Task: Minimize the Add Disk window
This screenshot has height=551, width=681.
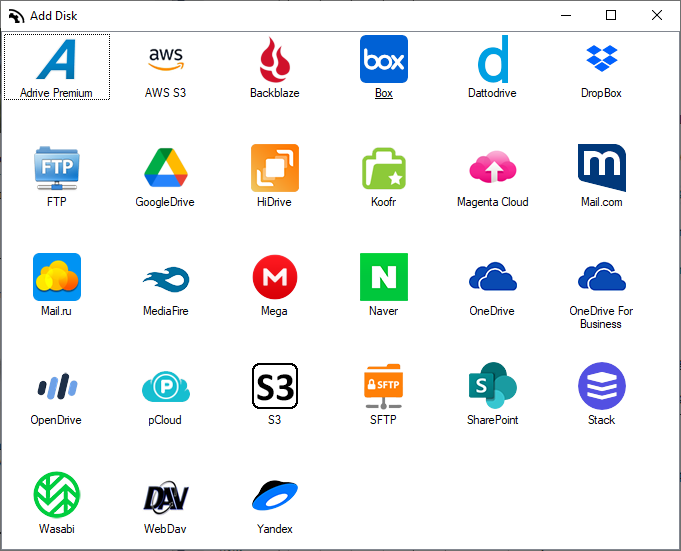Action: 565,16
